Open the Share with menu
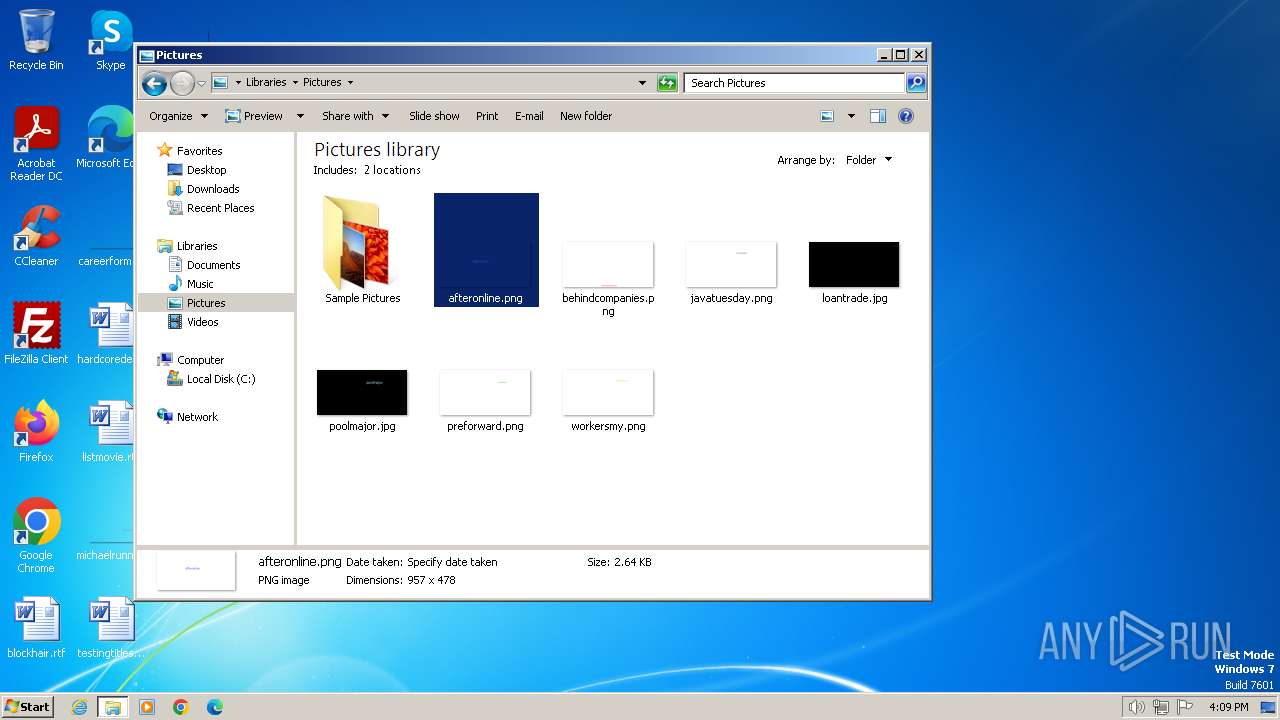The height and width of the screenshot is (720, 1280). [355, 116]
